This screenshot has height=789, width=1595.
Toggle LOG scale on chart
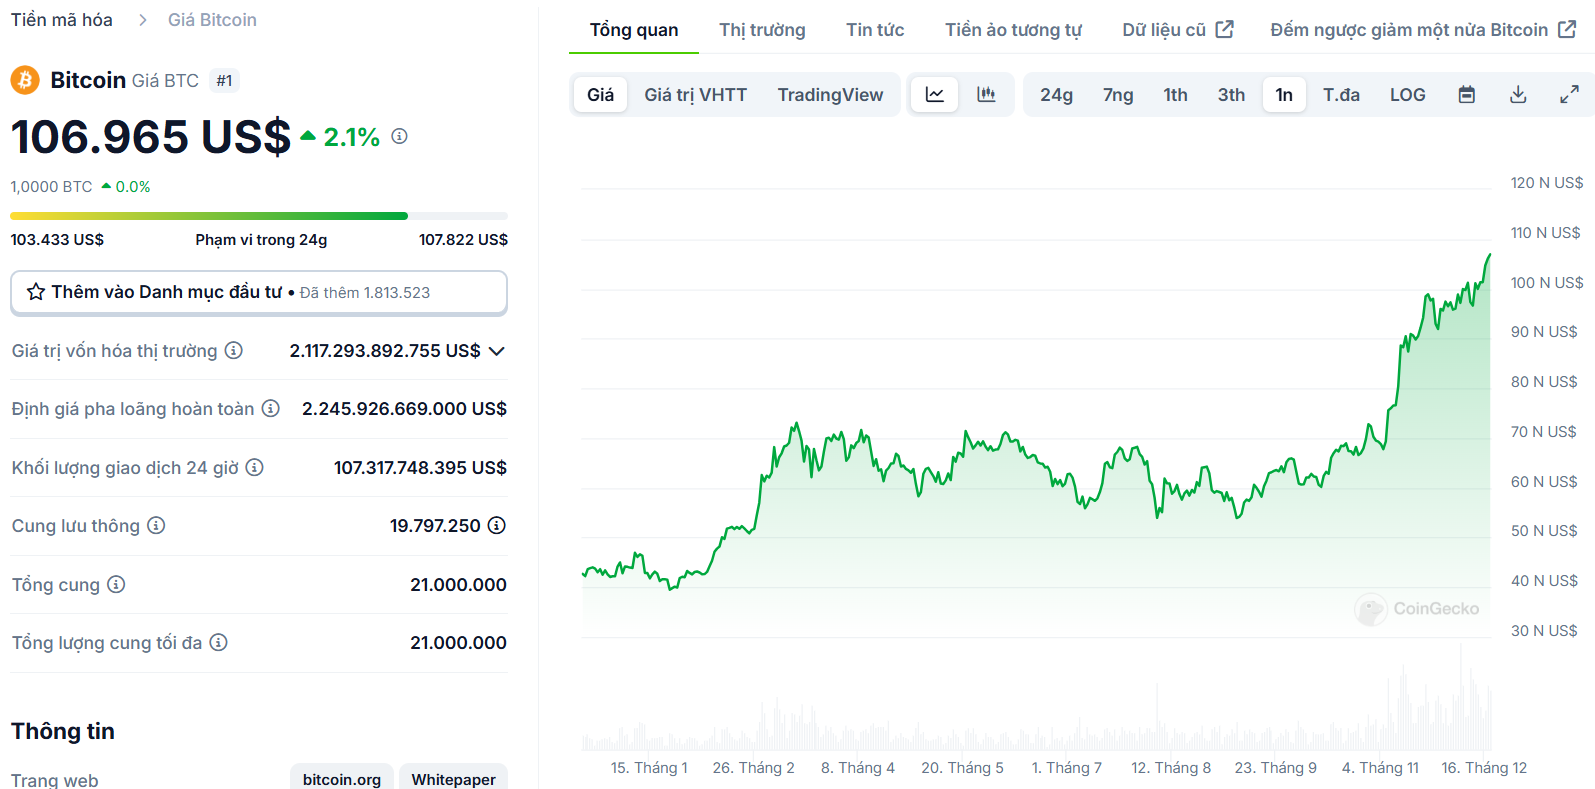point(1407,95)
